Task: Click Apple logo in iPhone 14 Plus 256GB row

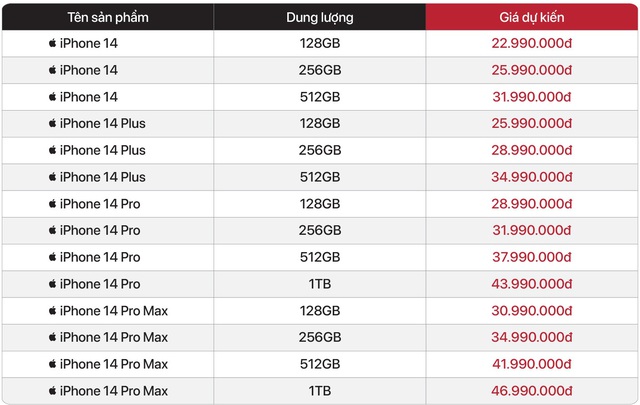Action: point(52,150)
